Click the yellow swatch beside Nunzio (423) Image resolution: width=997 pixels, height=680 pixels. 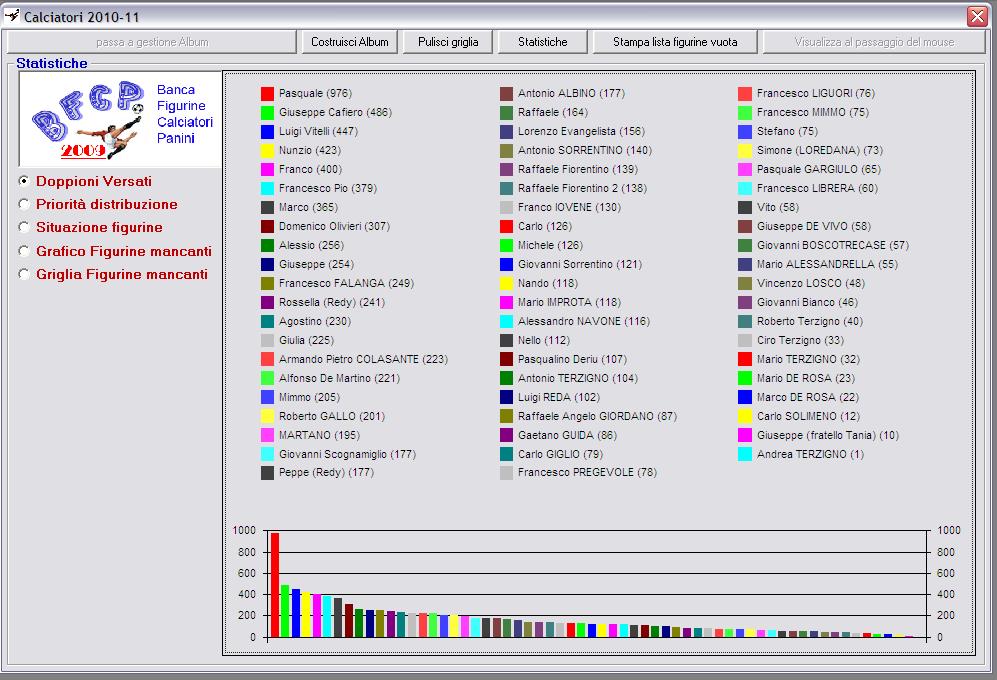[267, 150]
